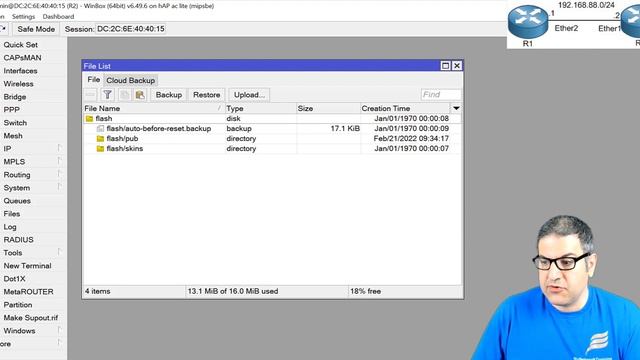Open Quick Set in sidebar

pyautogui.click(x=20, y=45)
